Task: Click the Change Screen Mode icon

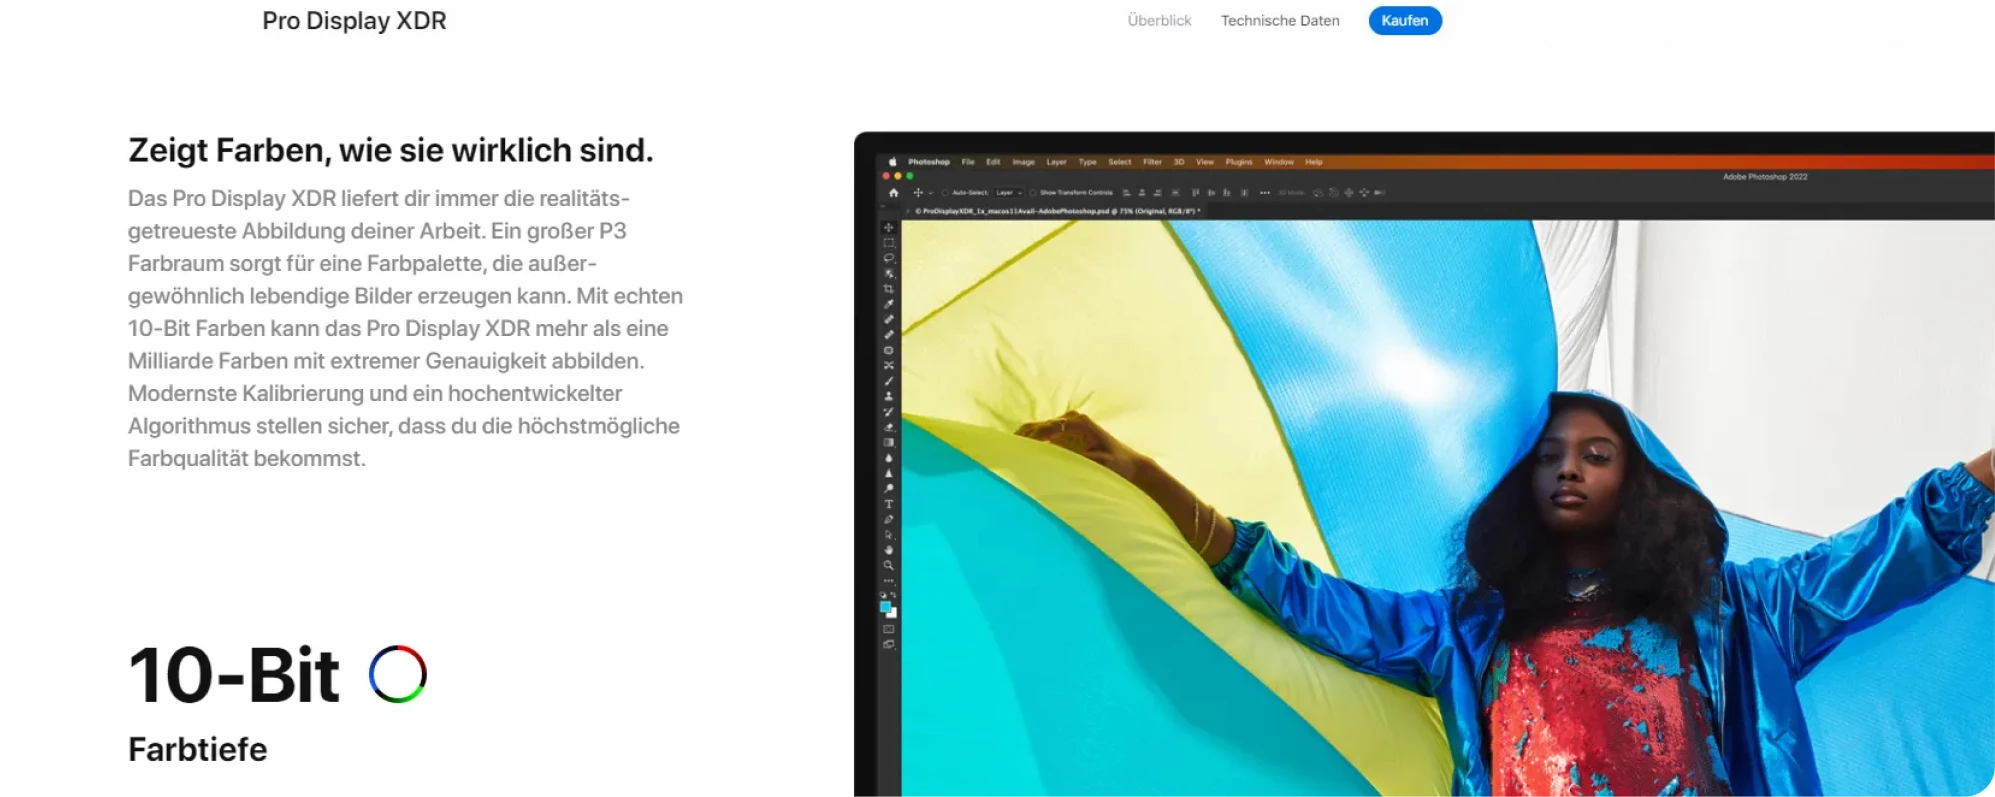Action: coord(888,645)
